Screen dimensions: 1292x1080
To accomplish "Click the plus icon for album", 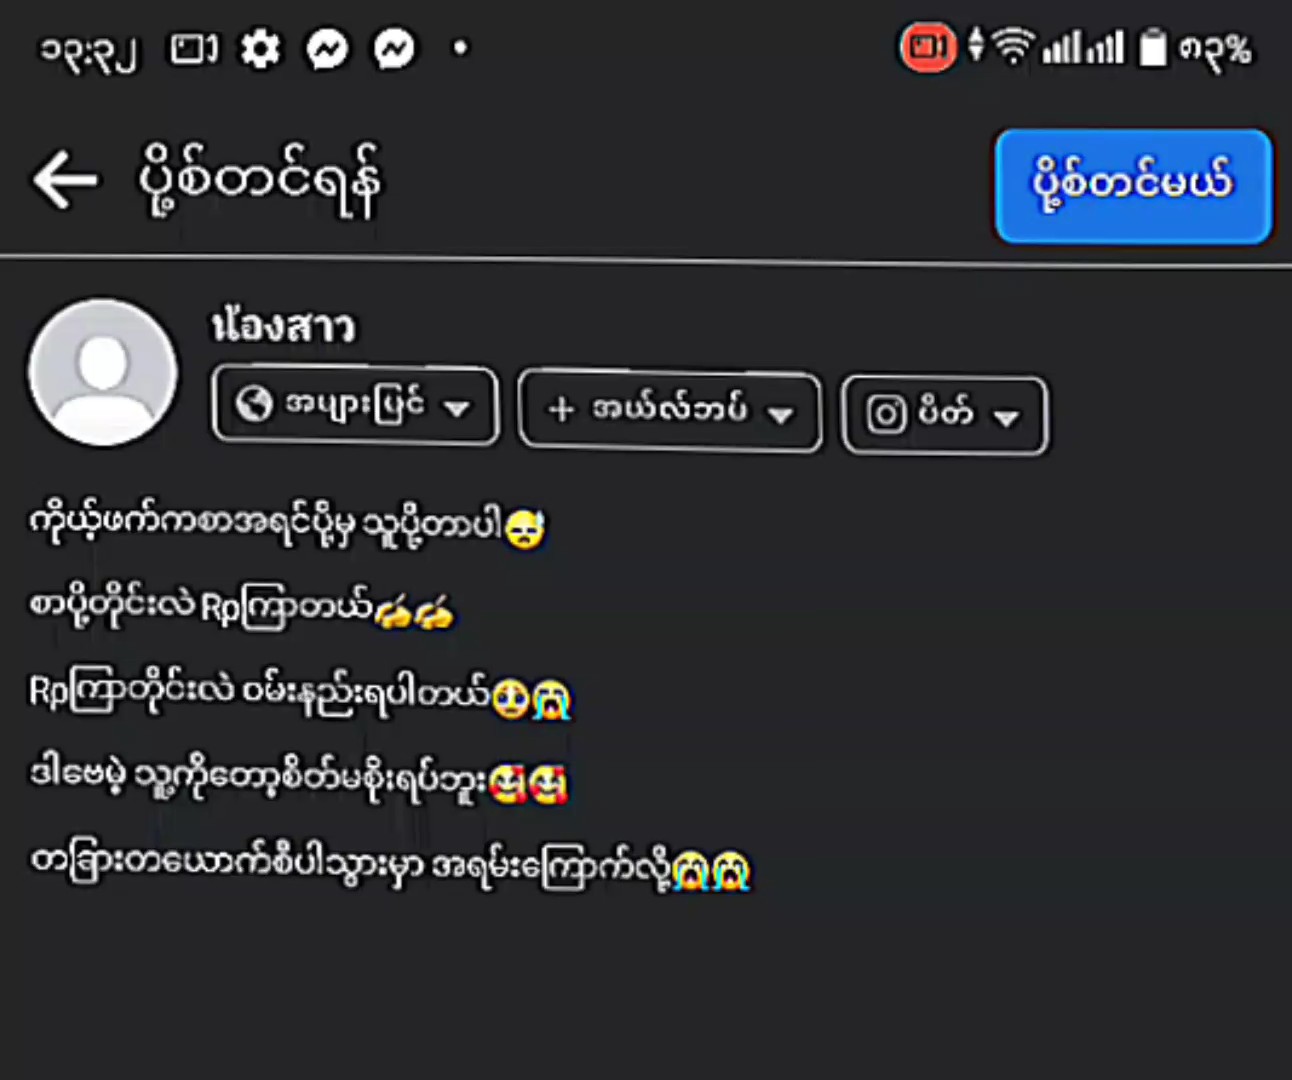I will coord(561,409).
